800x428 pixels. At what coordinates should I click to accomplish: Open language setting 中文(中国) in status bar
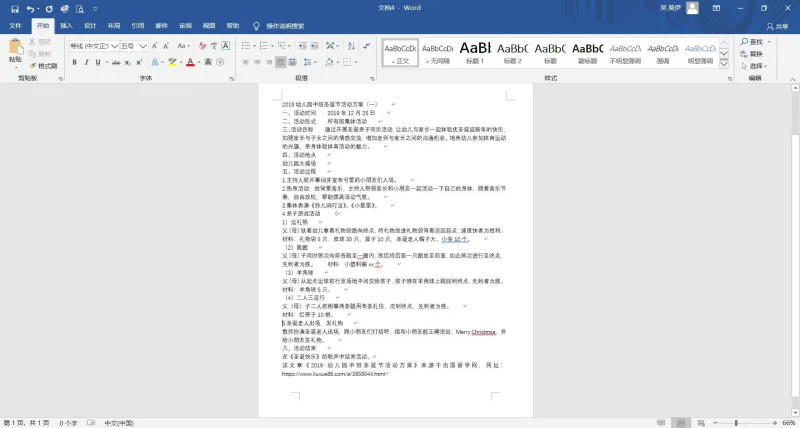119,423
